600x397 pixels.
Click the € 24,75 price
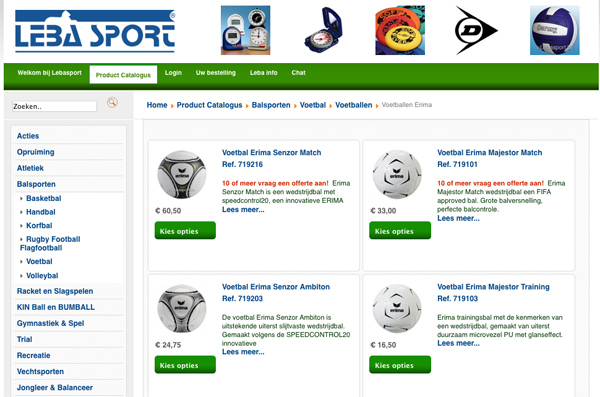point(168,345)
